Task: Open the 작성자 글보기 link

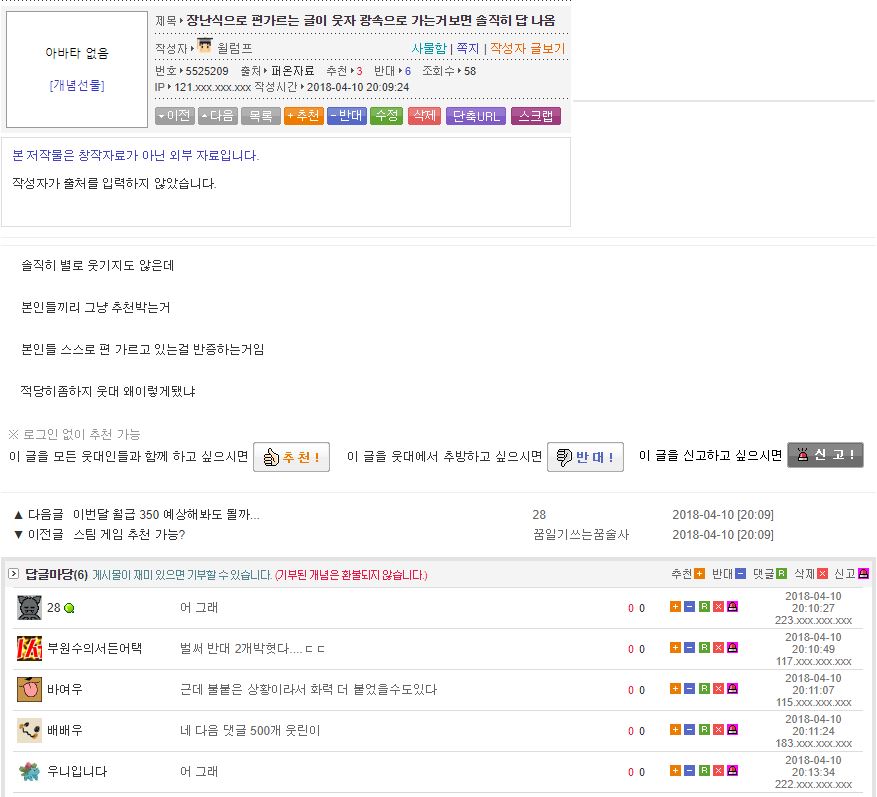Action: [527, 48]
